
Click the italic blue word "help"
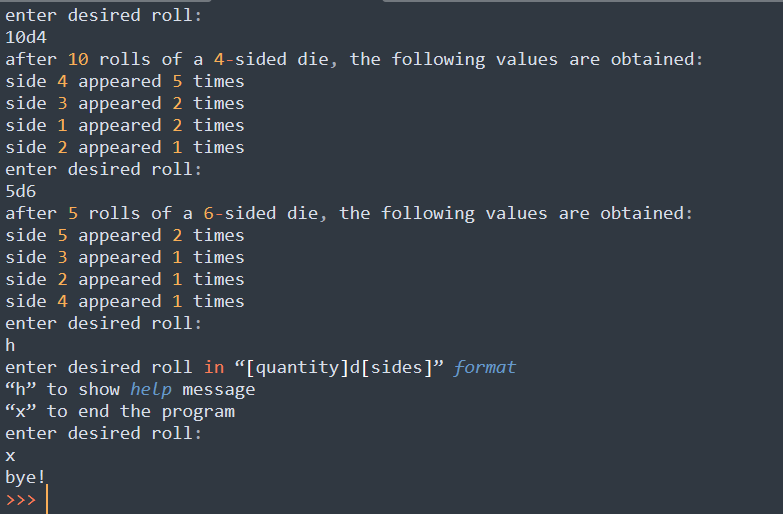tap(150, 389)
